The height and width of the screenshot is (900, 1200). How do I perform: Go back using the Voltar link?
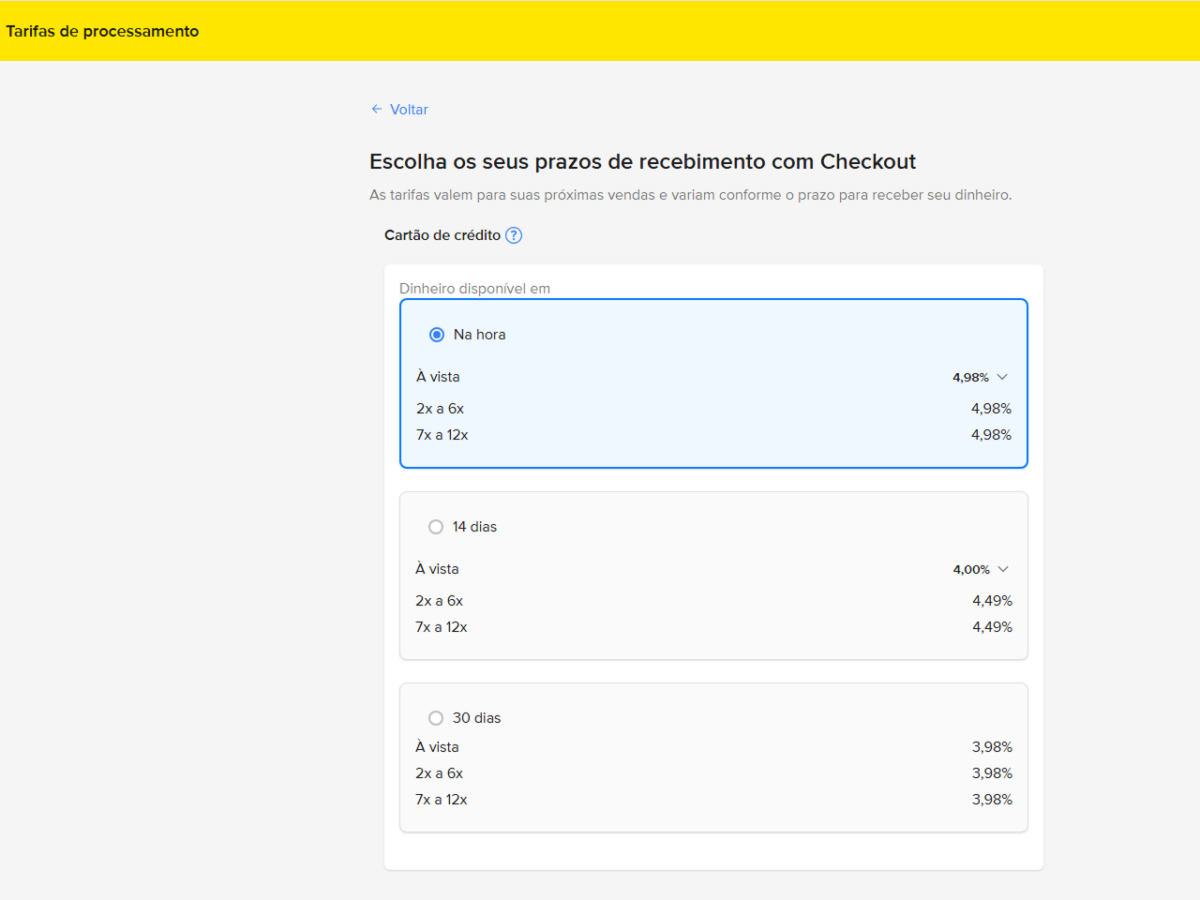[409, 109]
